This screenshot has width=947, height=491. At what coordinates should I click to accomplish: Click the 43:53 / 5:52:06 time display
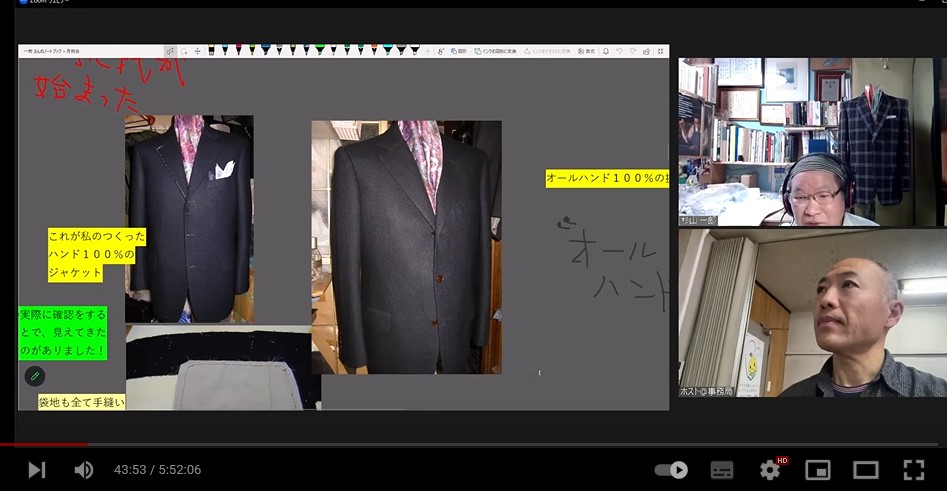pyautogui.click(x=158, y=470)
